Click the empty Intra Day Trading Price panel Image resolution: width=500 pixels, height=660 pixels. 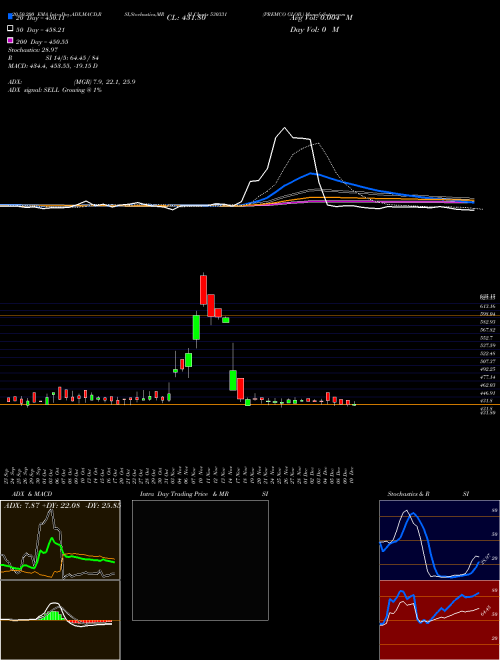200,560
